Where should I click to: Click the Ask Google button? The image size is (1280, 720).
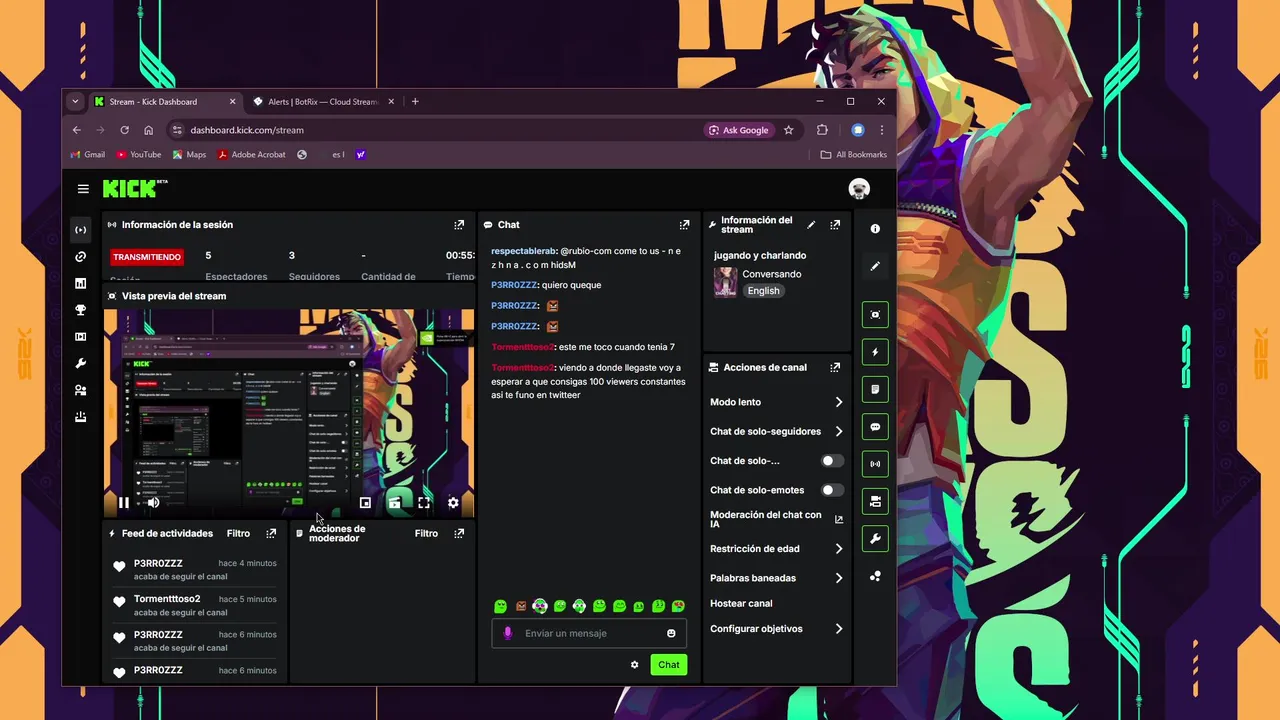[739, 130]
